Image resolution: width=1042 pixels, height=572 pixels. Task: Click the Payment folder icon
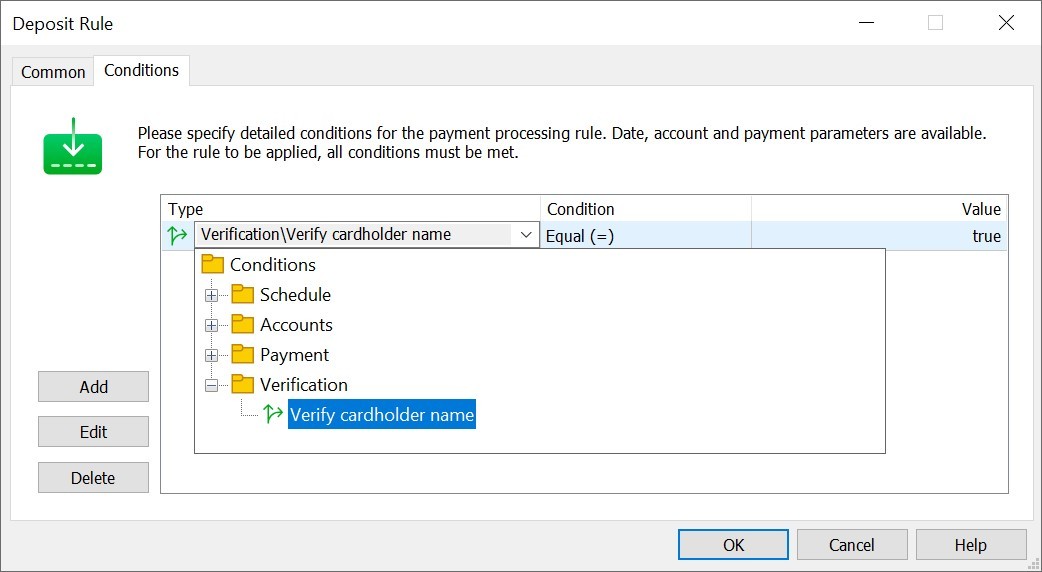(x=242, y=355)
